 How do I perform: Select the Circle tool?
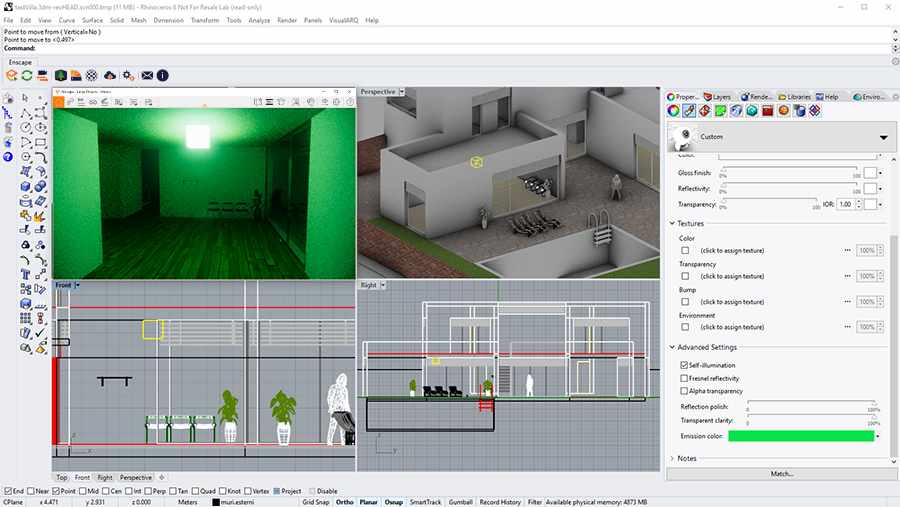(25, 127)
